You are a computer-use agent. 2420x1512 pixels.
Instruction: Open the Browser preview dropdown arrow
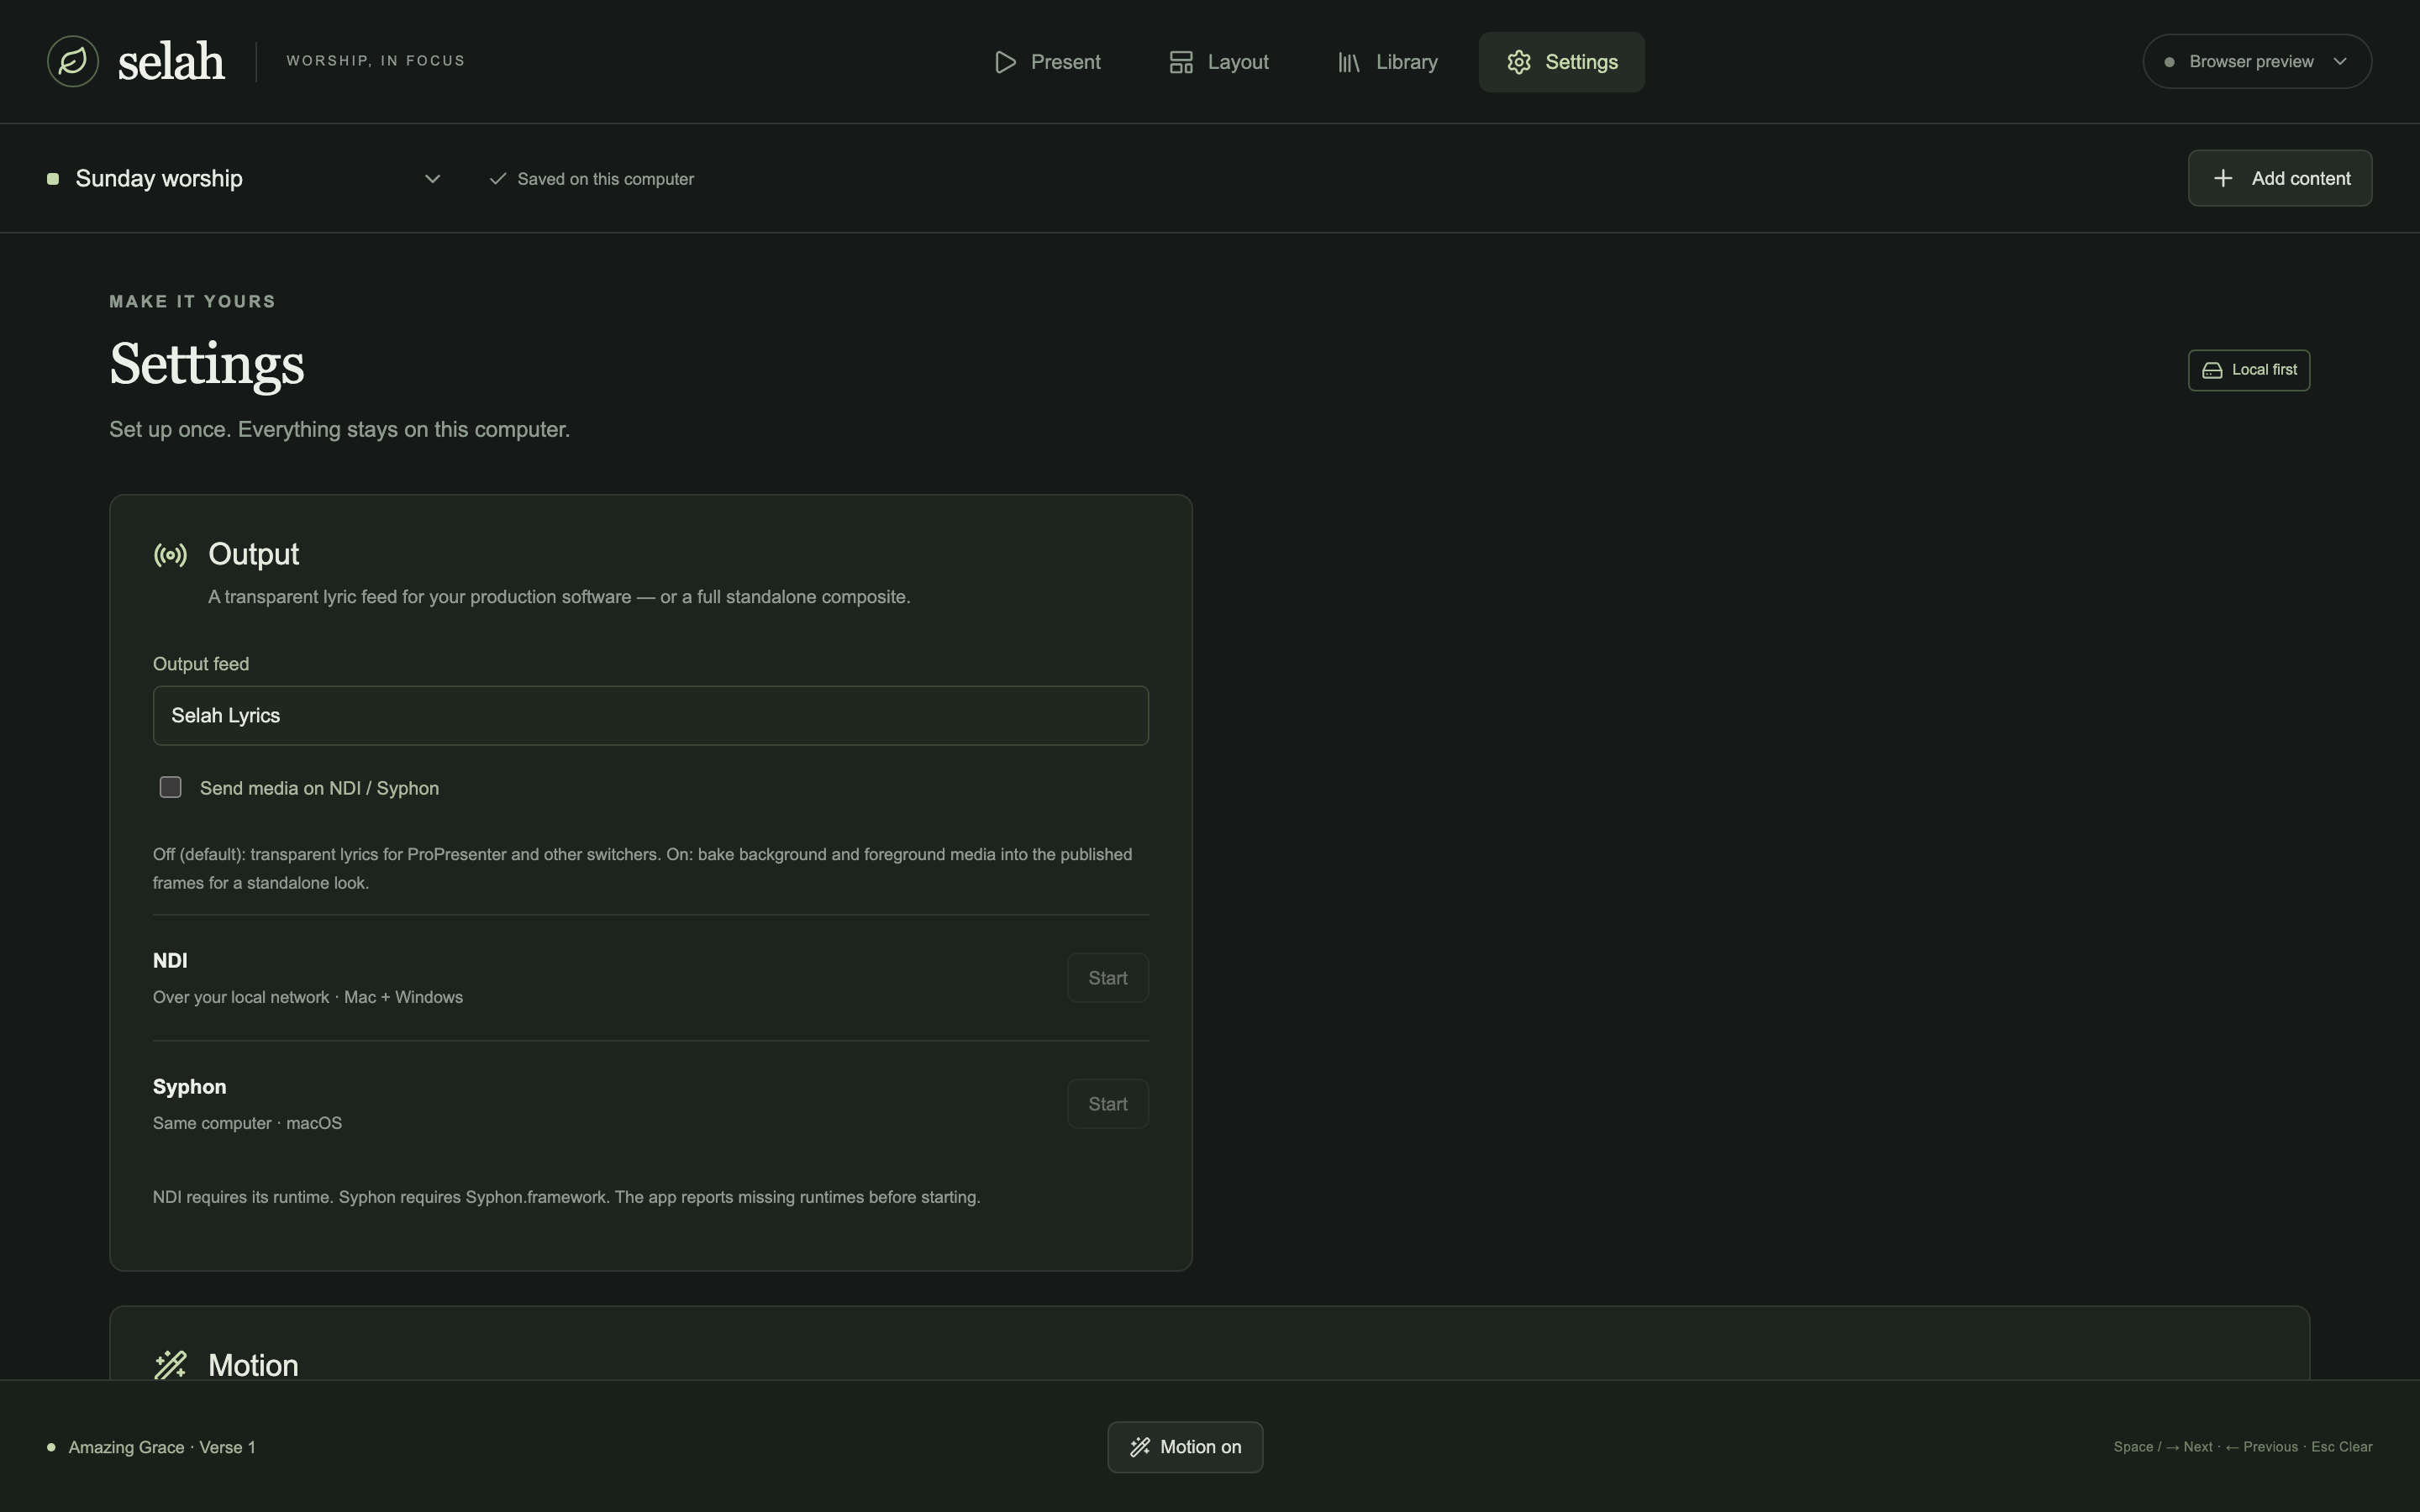2340,62
